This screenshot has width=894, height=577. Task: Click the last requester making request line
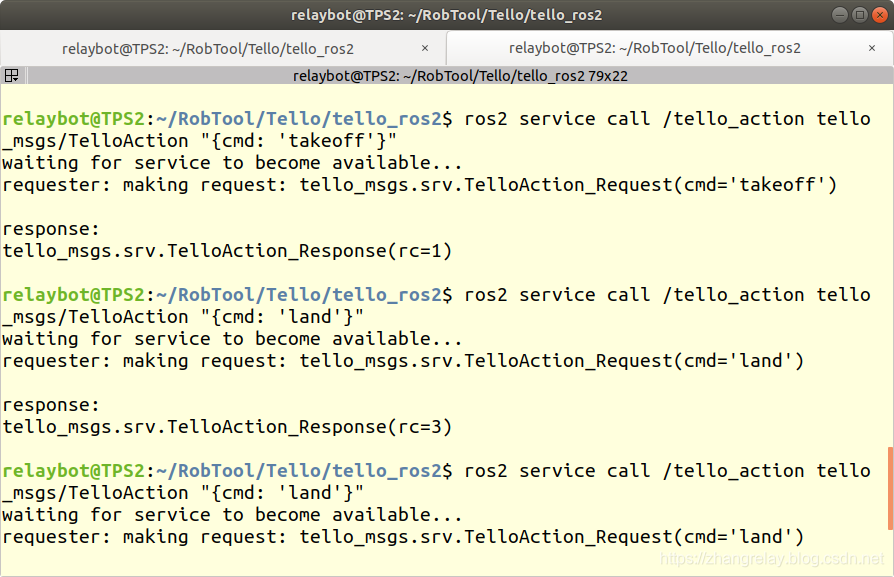coord(403,537)
